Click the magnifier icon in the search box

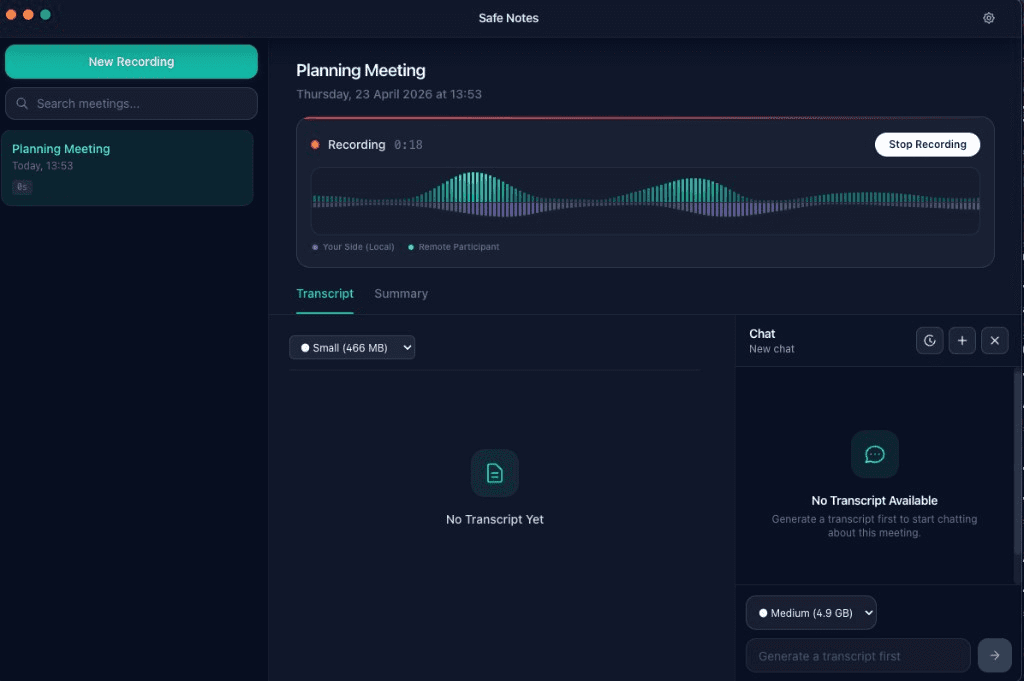coord(22,103)
